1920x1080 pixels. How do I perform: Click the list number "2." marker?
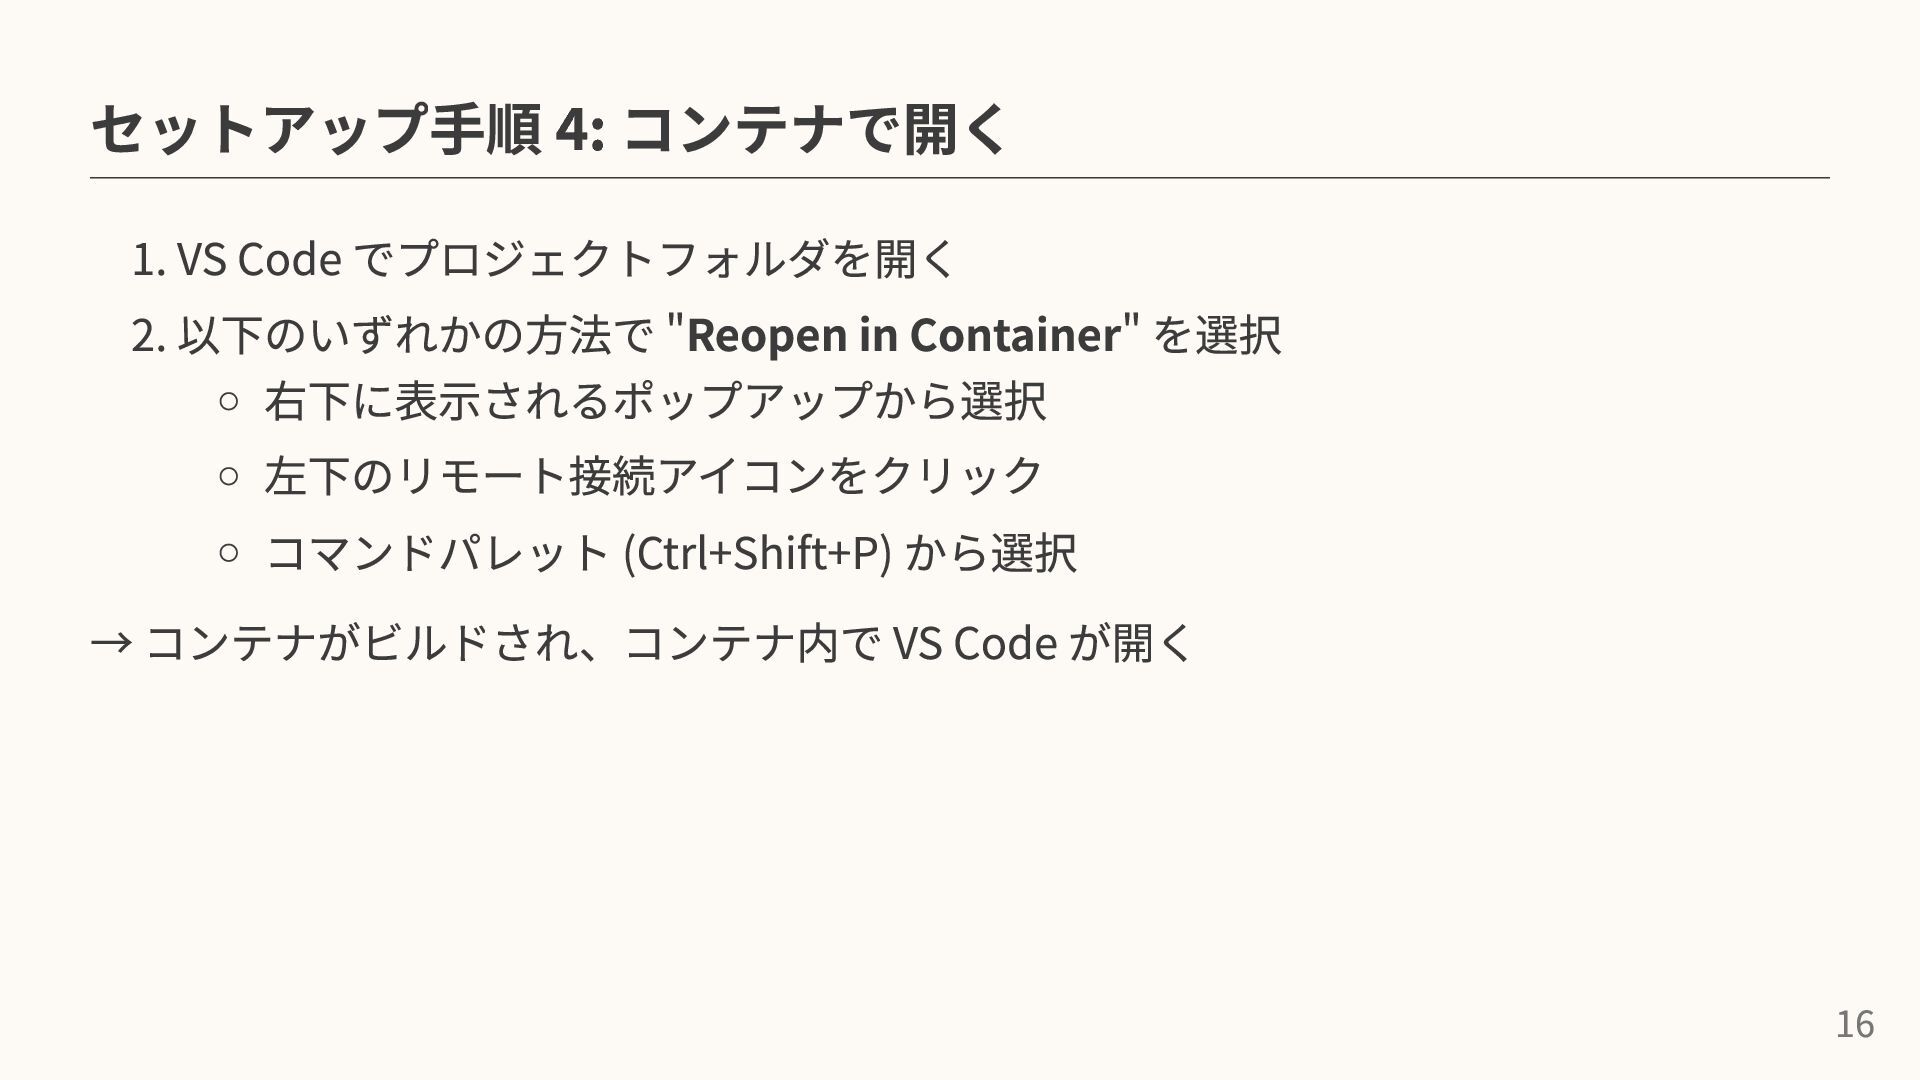[148, 336]
